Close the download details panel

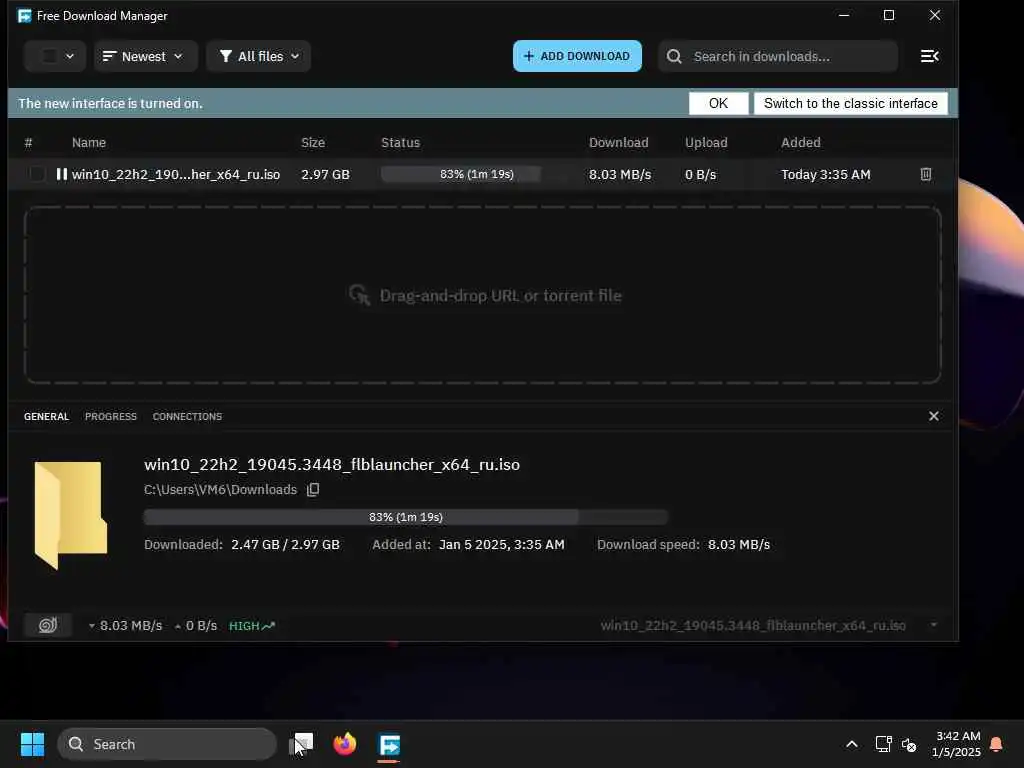tap(934, 416)
